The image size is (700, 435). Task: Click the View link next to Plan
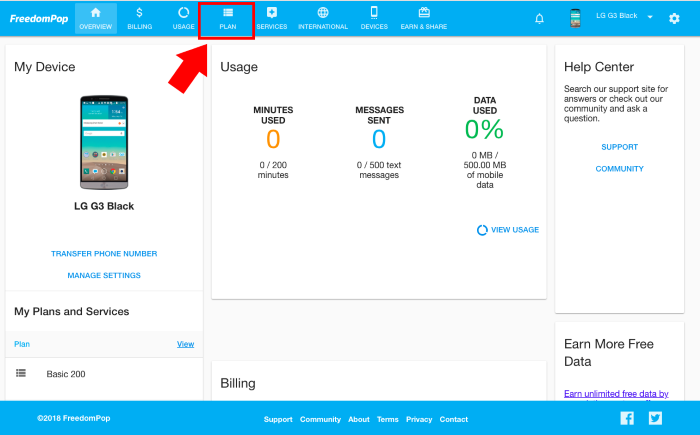tap(185, 344)
